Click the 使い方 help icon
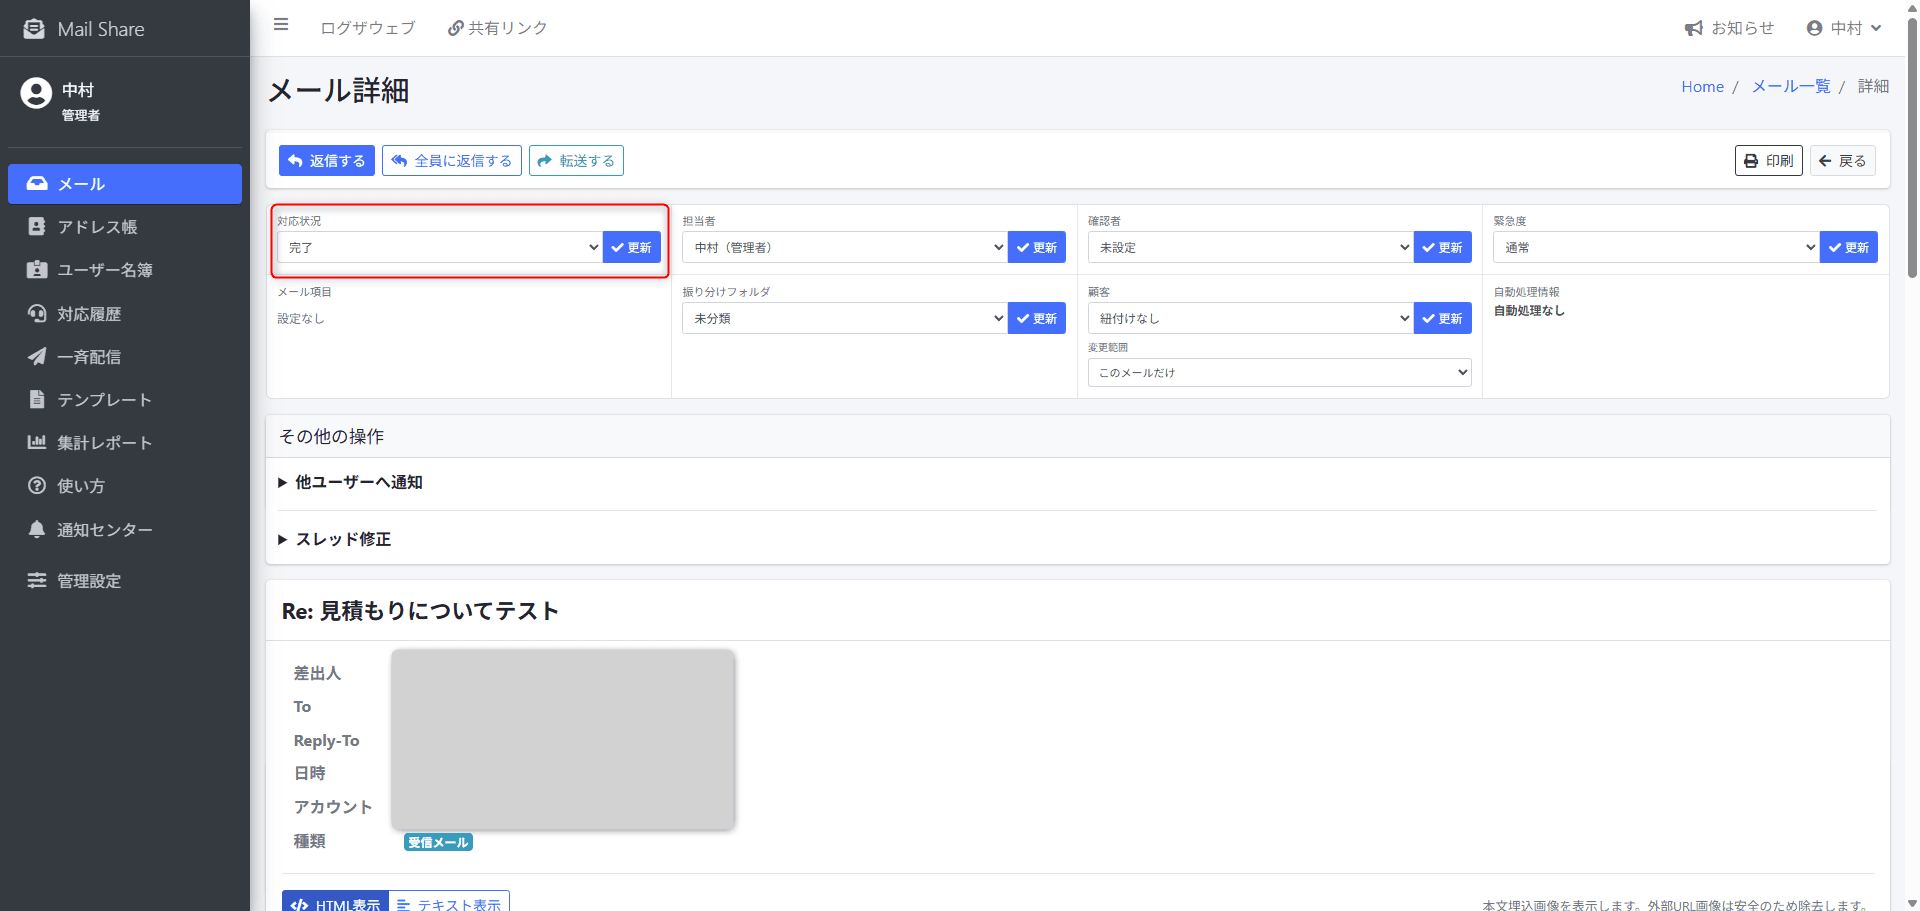The image size is (1920, 911). [x=37, y=485]
